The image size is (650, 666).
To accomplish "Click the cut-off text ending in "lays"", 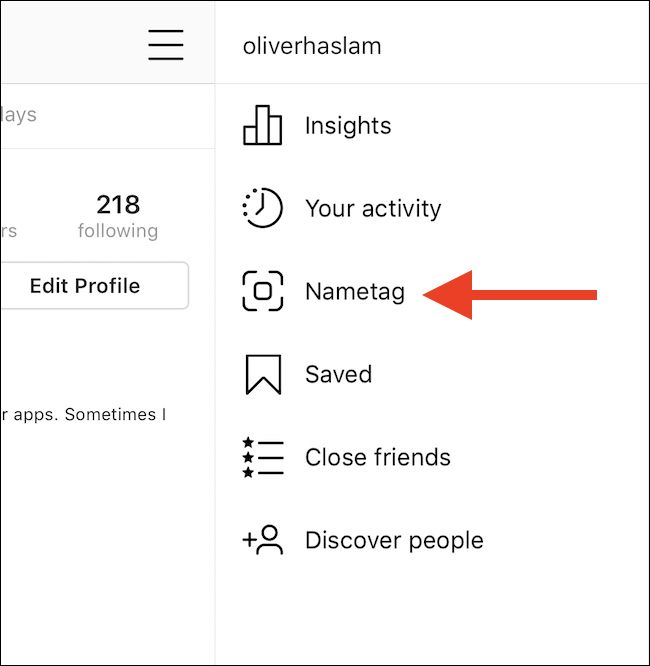I will click(19, 115).
